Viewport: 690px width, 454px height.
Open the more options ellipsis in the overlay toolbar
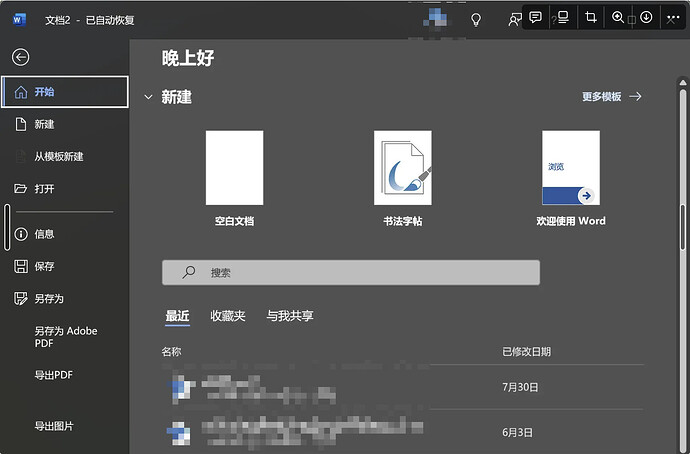point(673,18)
